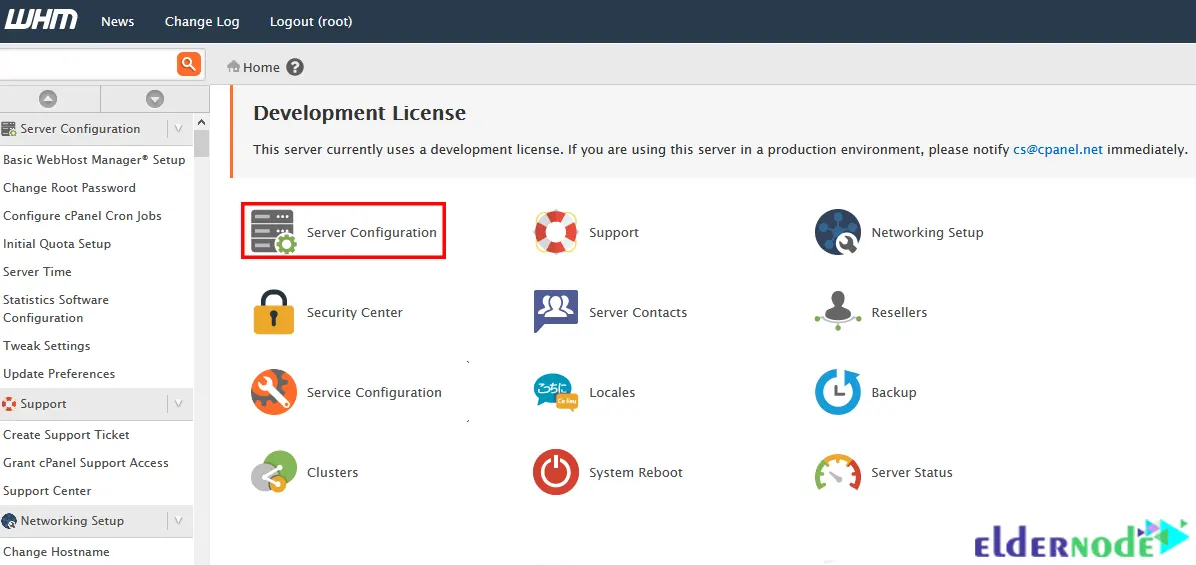The image size is (1196, 565).
Task: Click the Networking Setup label in main panel
Action: 928,233
